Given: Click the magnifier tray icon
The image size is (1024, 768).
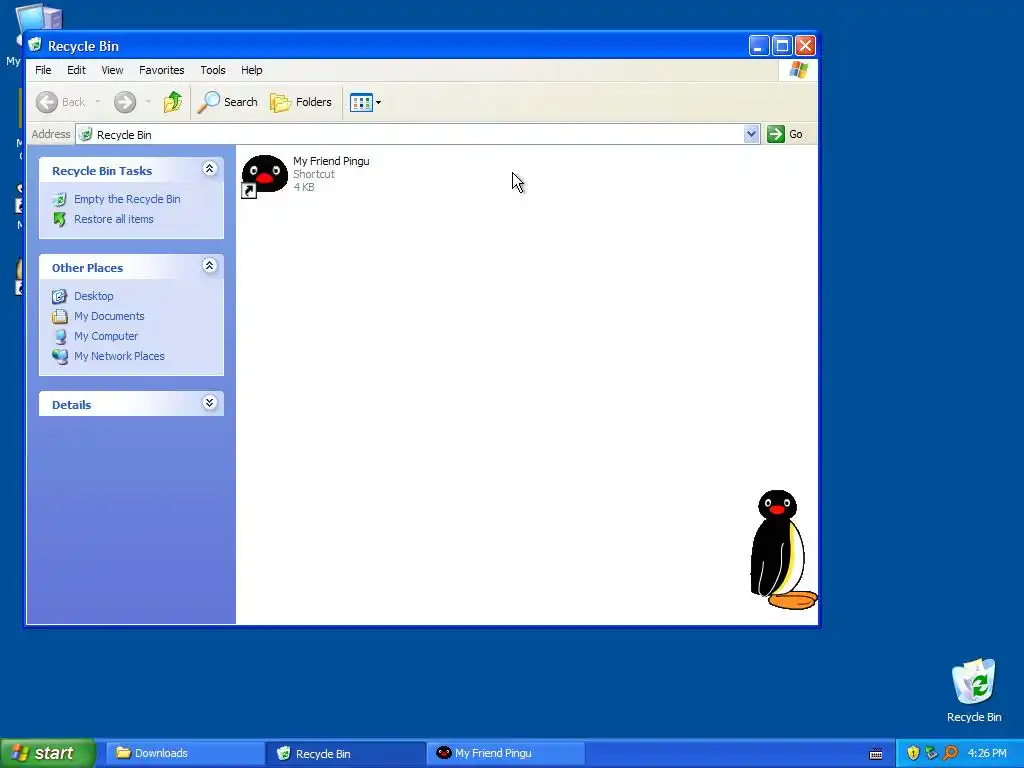Looking at the screenshot, I should tap(950, 754).
